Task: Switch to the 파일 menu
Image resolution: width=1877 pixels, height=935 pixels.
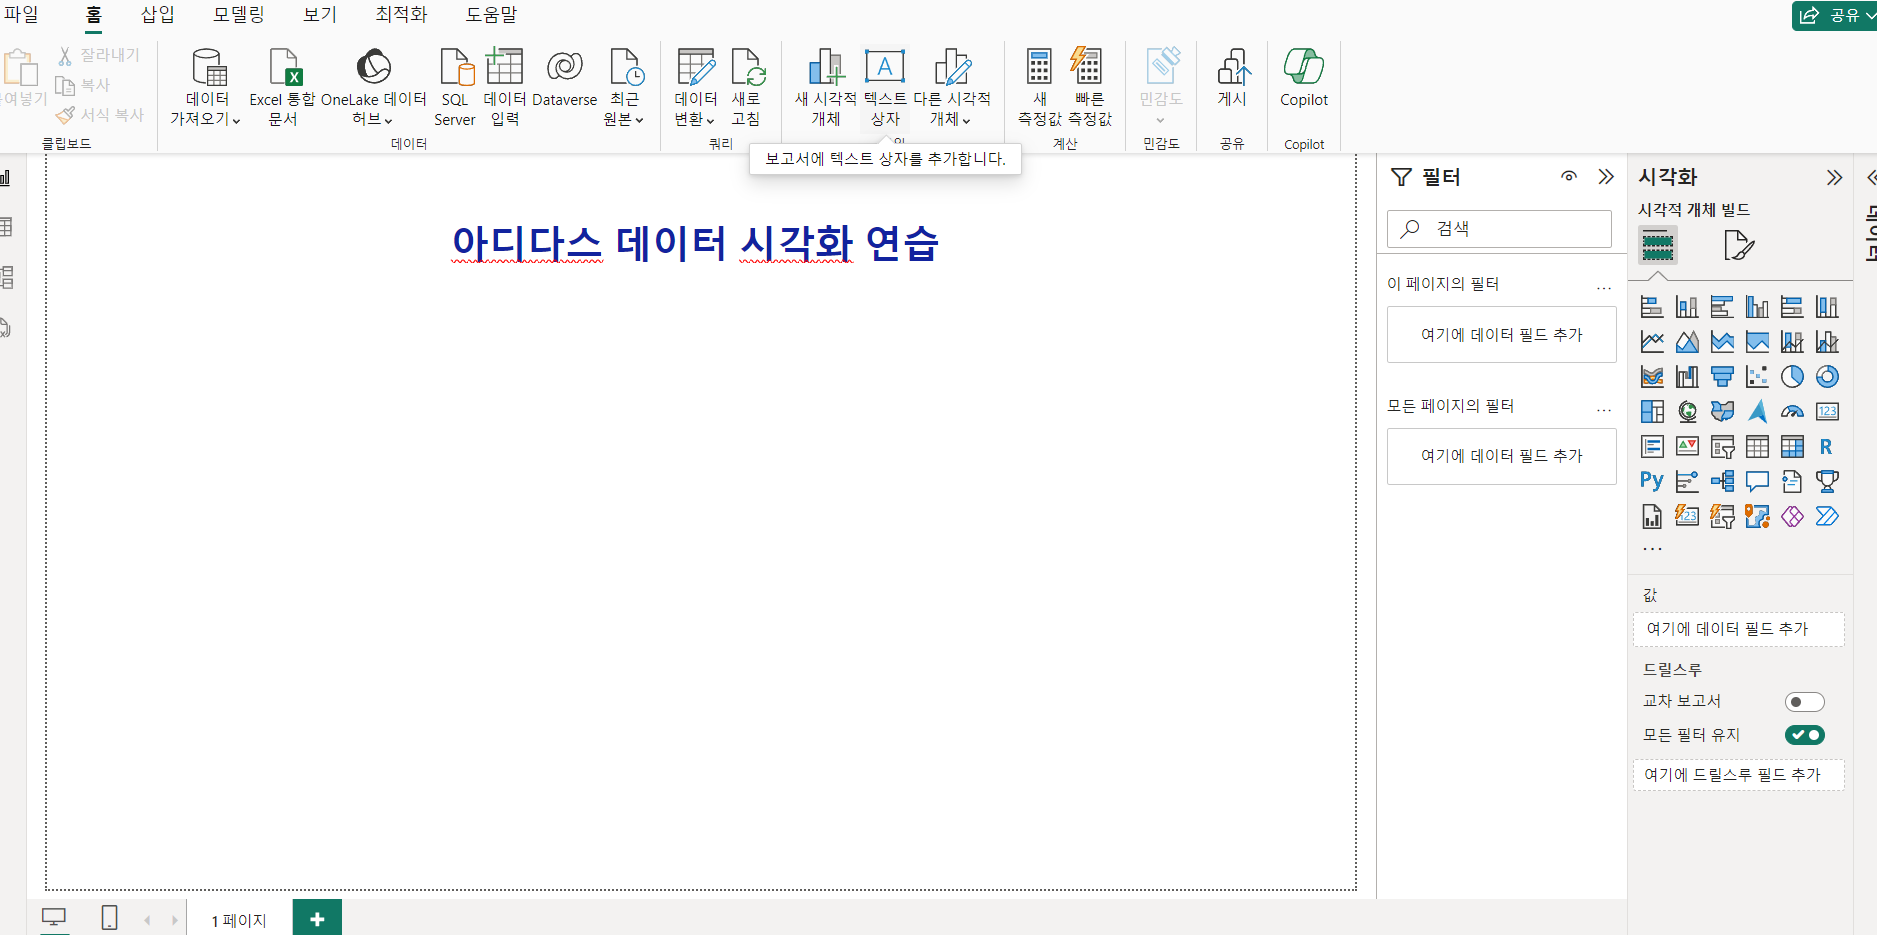Action: [x=21, y=15]
